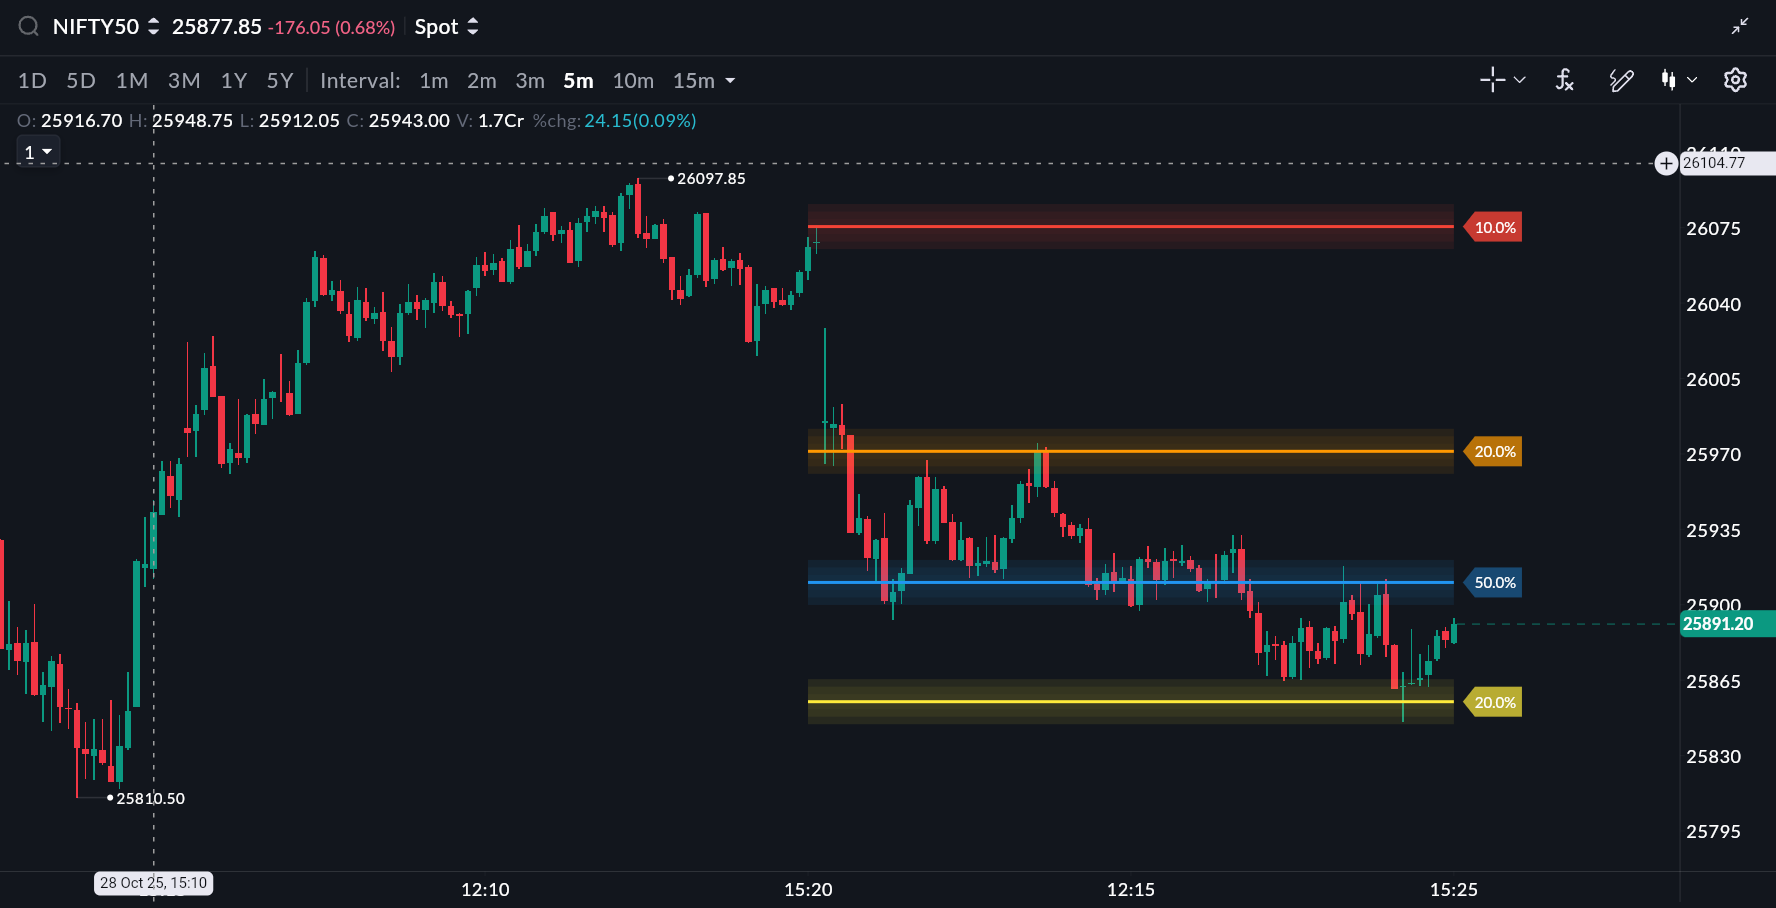Click the 3M range button
The image size is (1776, 908).
184,81
